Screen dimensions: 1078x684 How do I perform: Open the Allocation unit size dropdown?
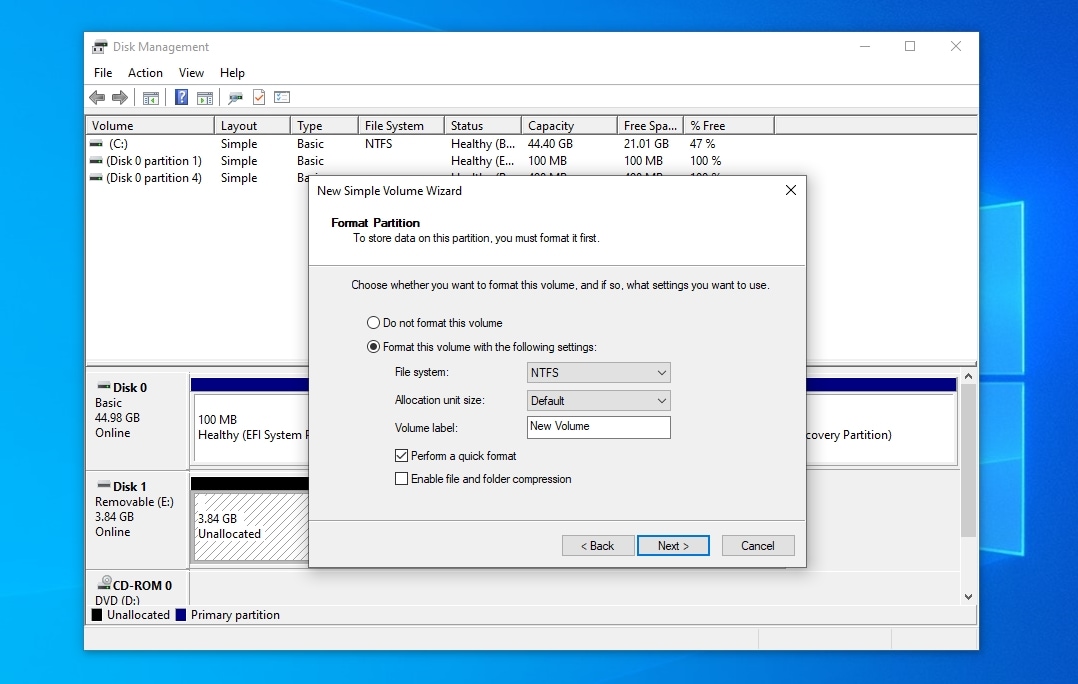pyautogui.click(x=598, y=401)
